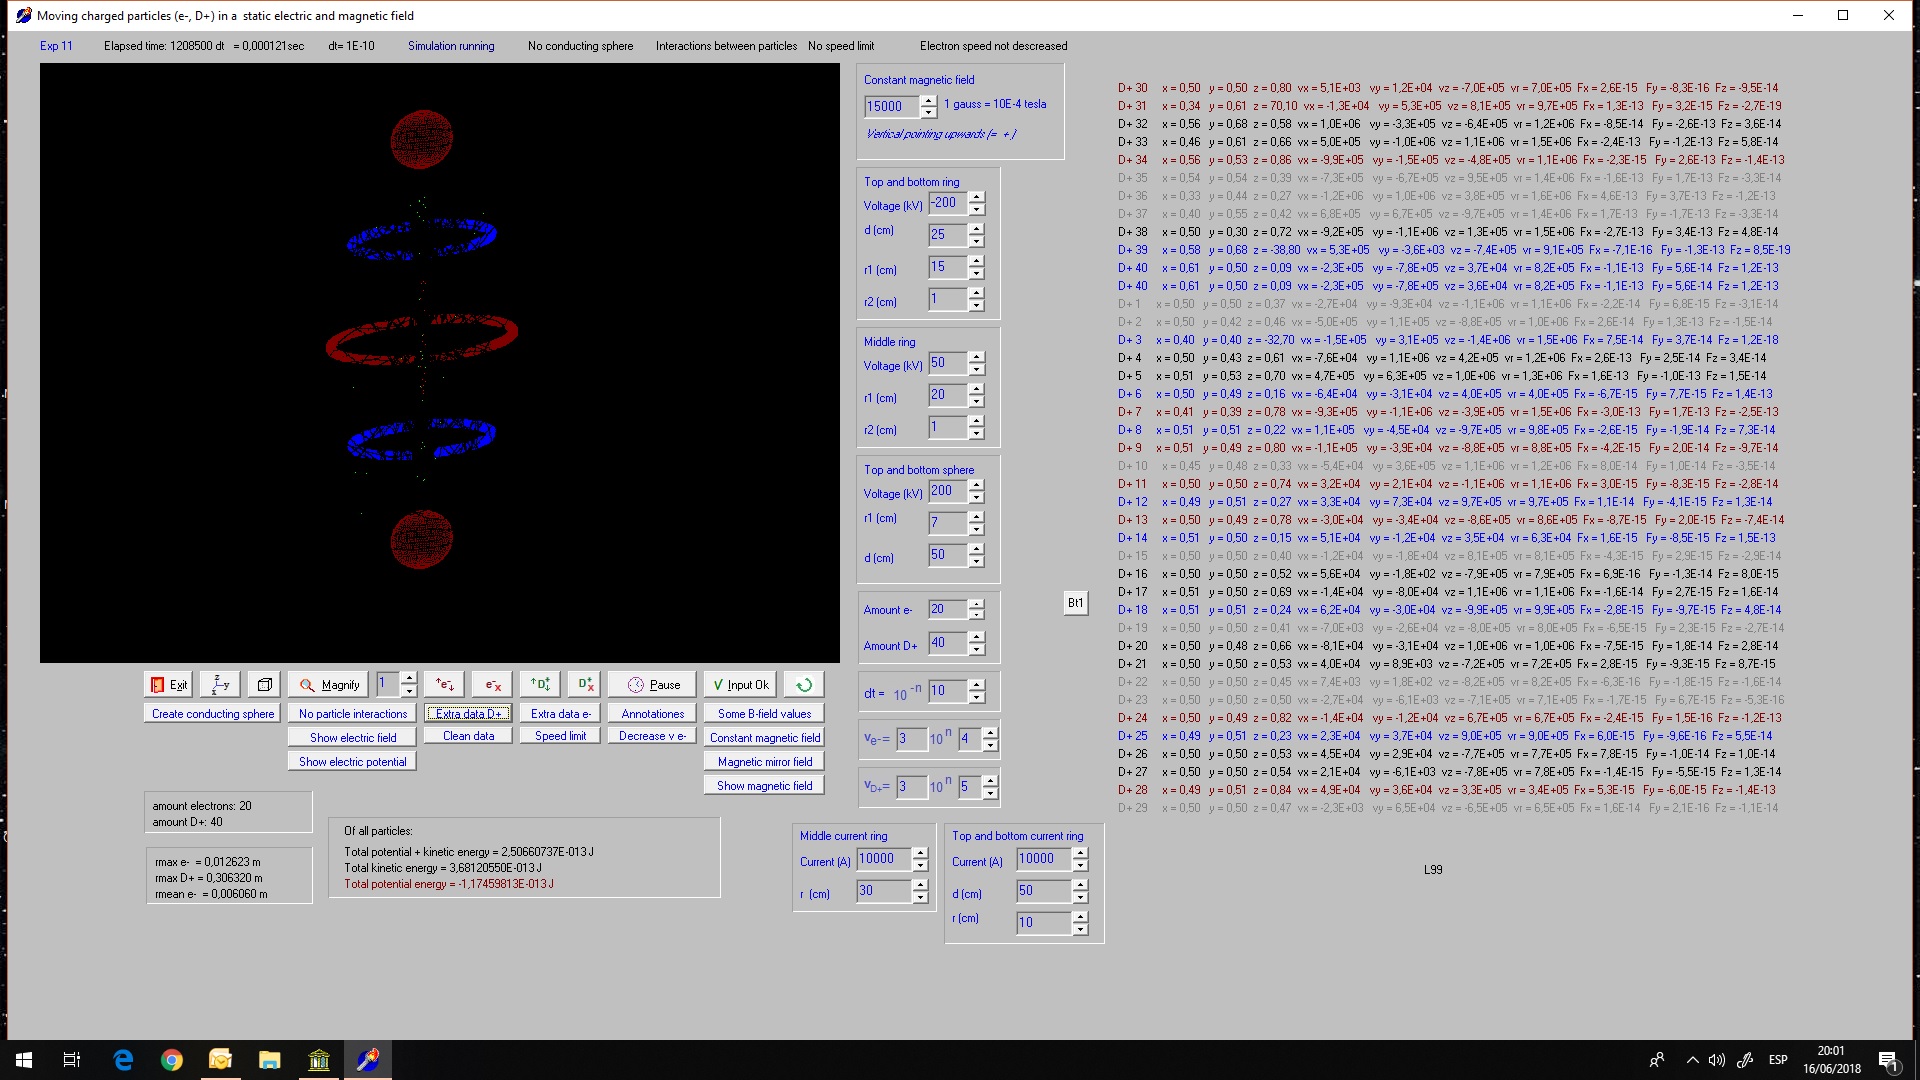
Task: Click Show electric potential button
Action: [x=352, y=761]
